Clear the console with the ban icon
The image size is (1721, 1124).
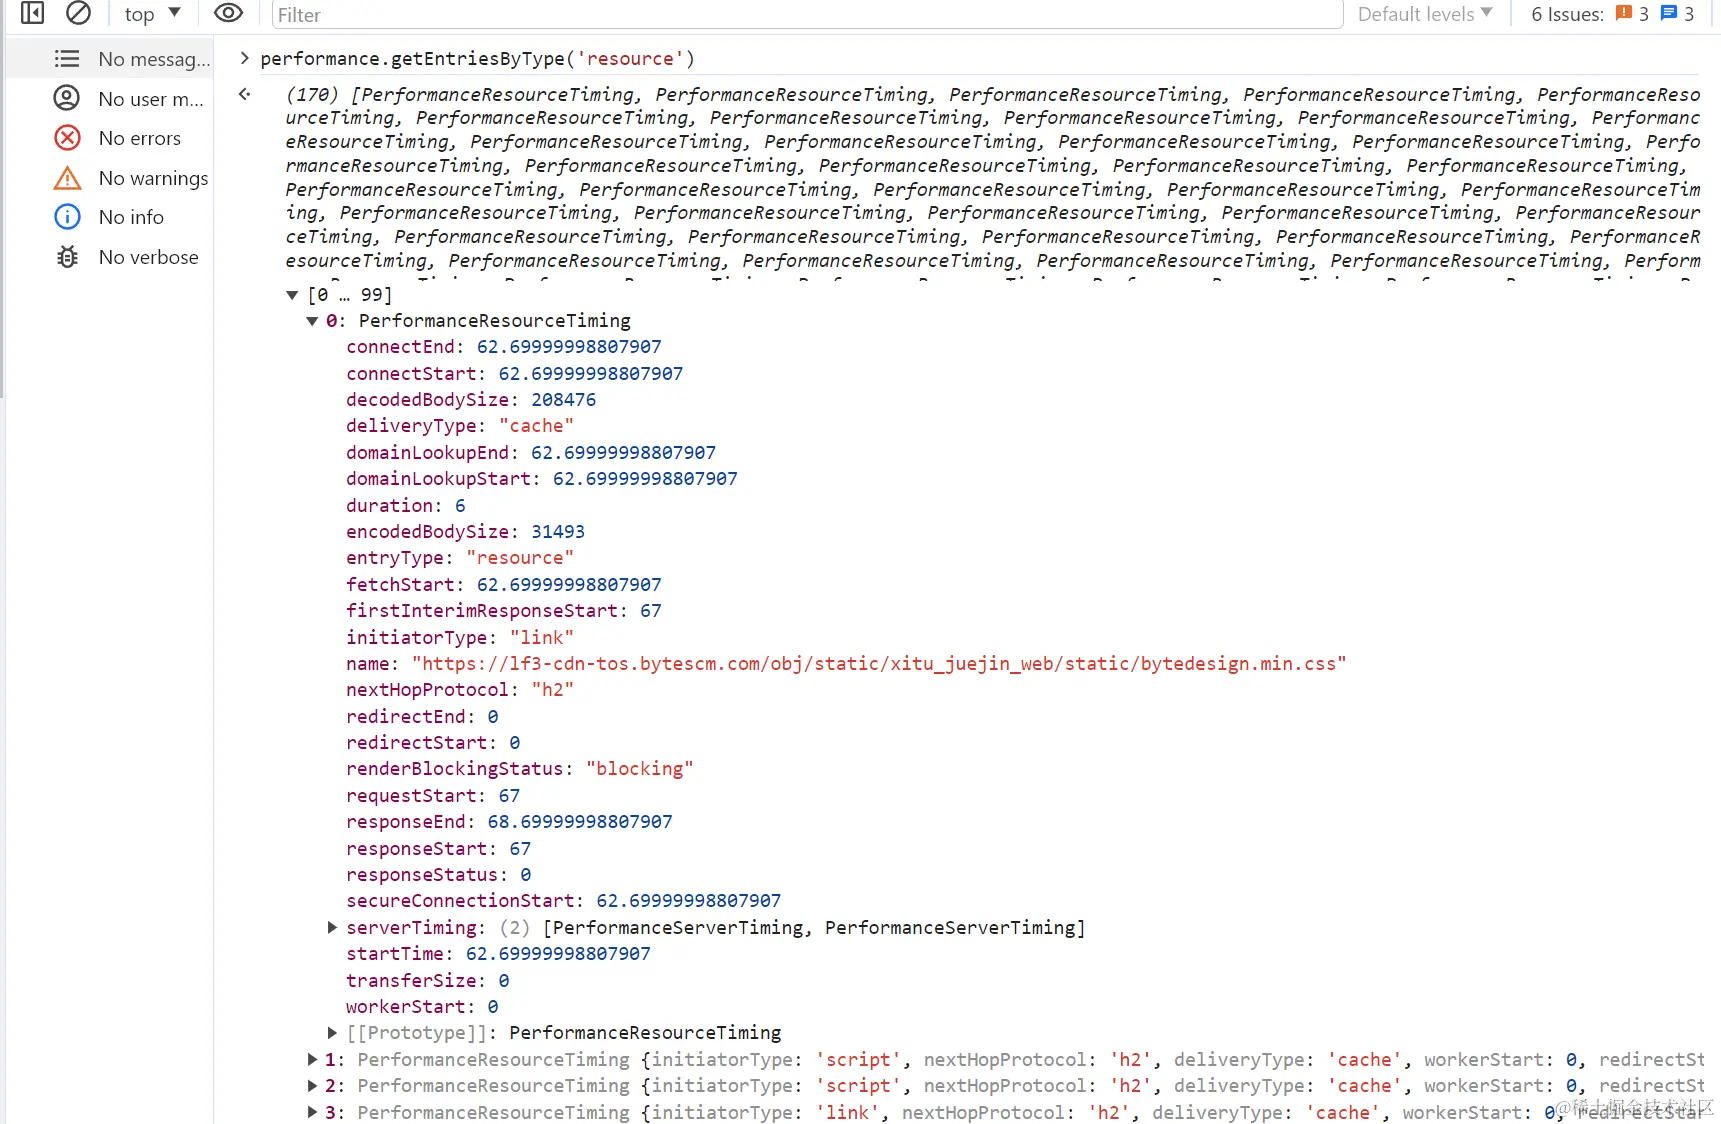[x=78, y=13]
